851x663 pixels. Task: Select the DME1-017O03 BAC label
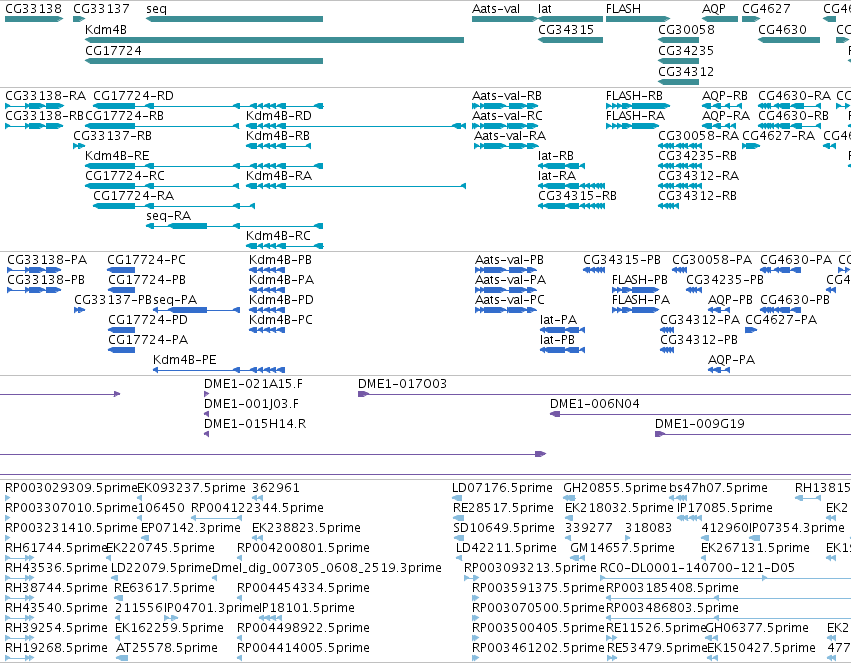pos(403,384)
